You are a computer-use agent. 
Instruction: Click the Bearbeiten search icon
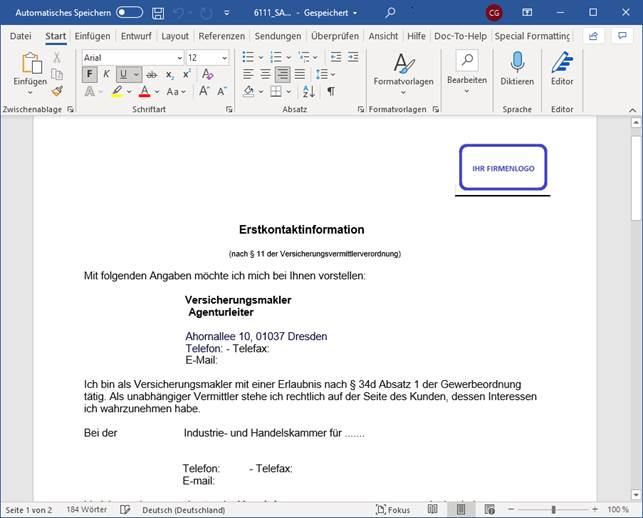pos(466,62)
